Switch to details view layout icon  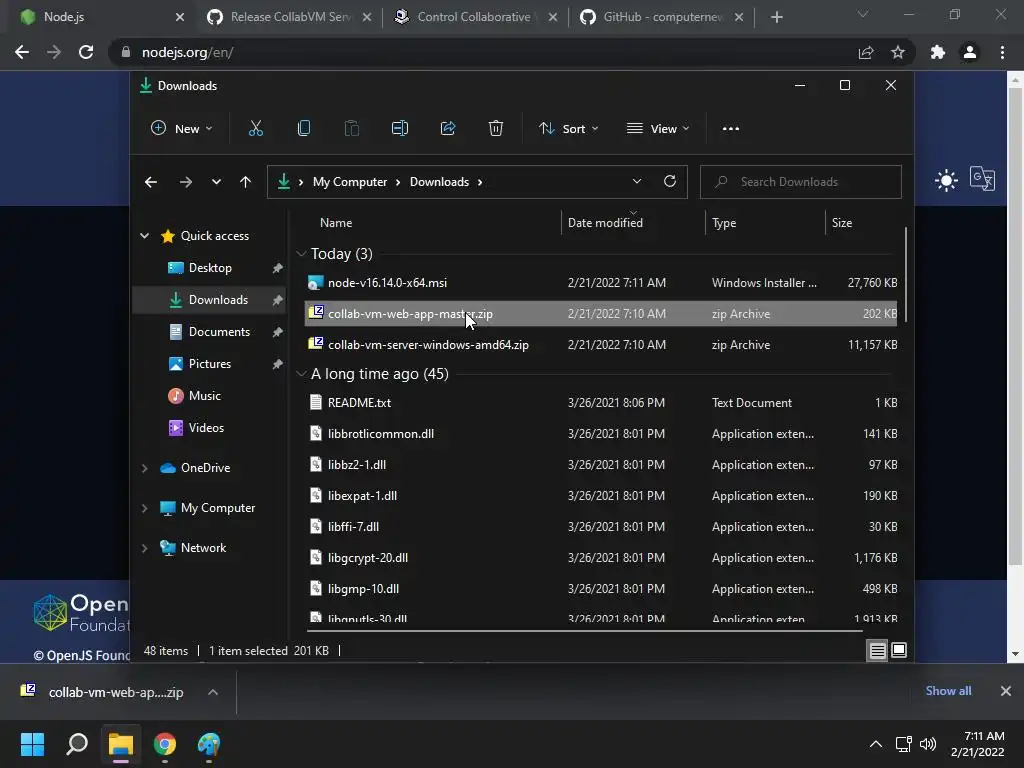click(x=878, y=650)
